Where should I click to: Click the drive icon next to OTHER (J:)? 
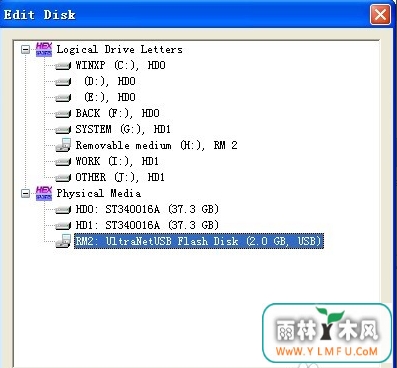[63, 178]
